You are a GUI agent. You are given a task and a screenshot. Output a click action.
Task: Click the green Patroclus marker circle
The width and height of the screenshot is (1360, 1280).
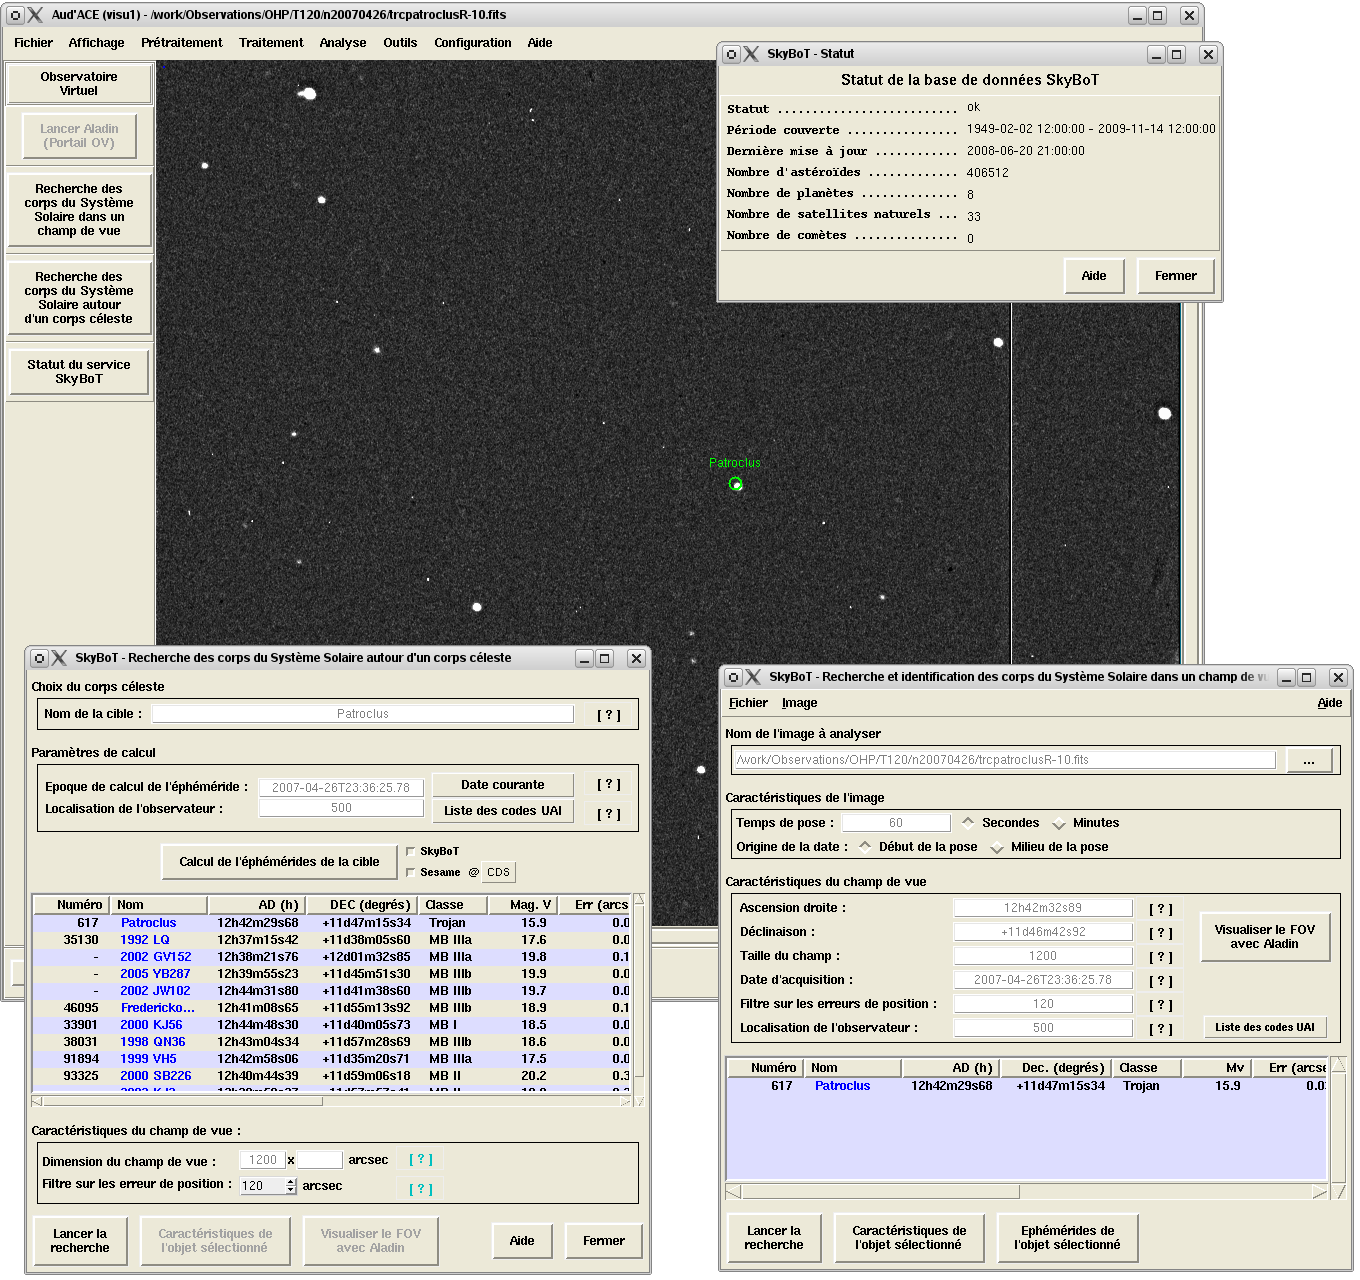736,484
